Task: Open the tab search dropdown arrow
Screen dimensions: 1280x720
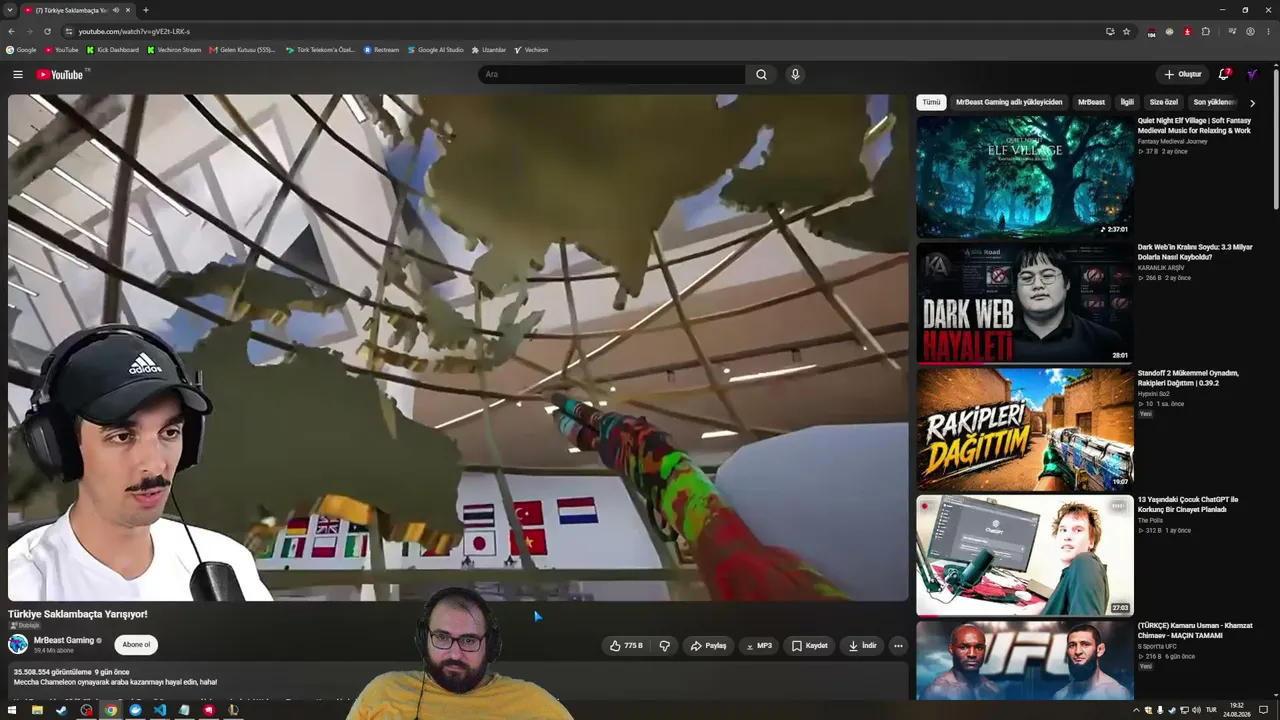Action: tap(10, 10)
